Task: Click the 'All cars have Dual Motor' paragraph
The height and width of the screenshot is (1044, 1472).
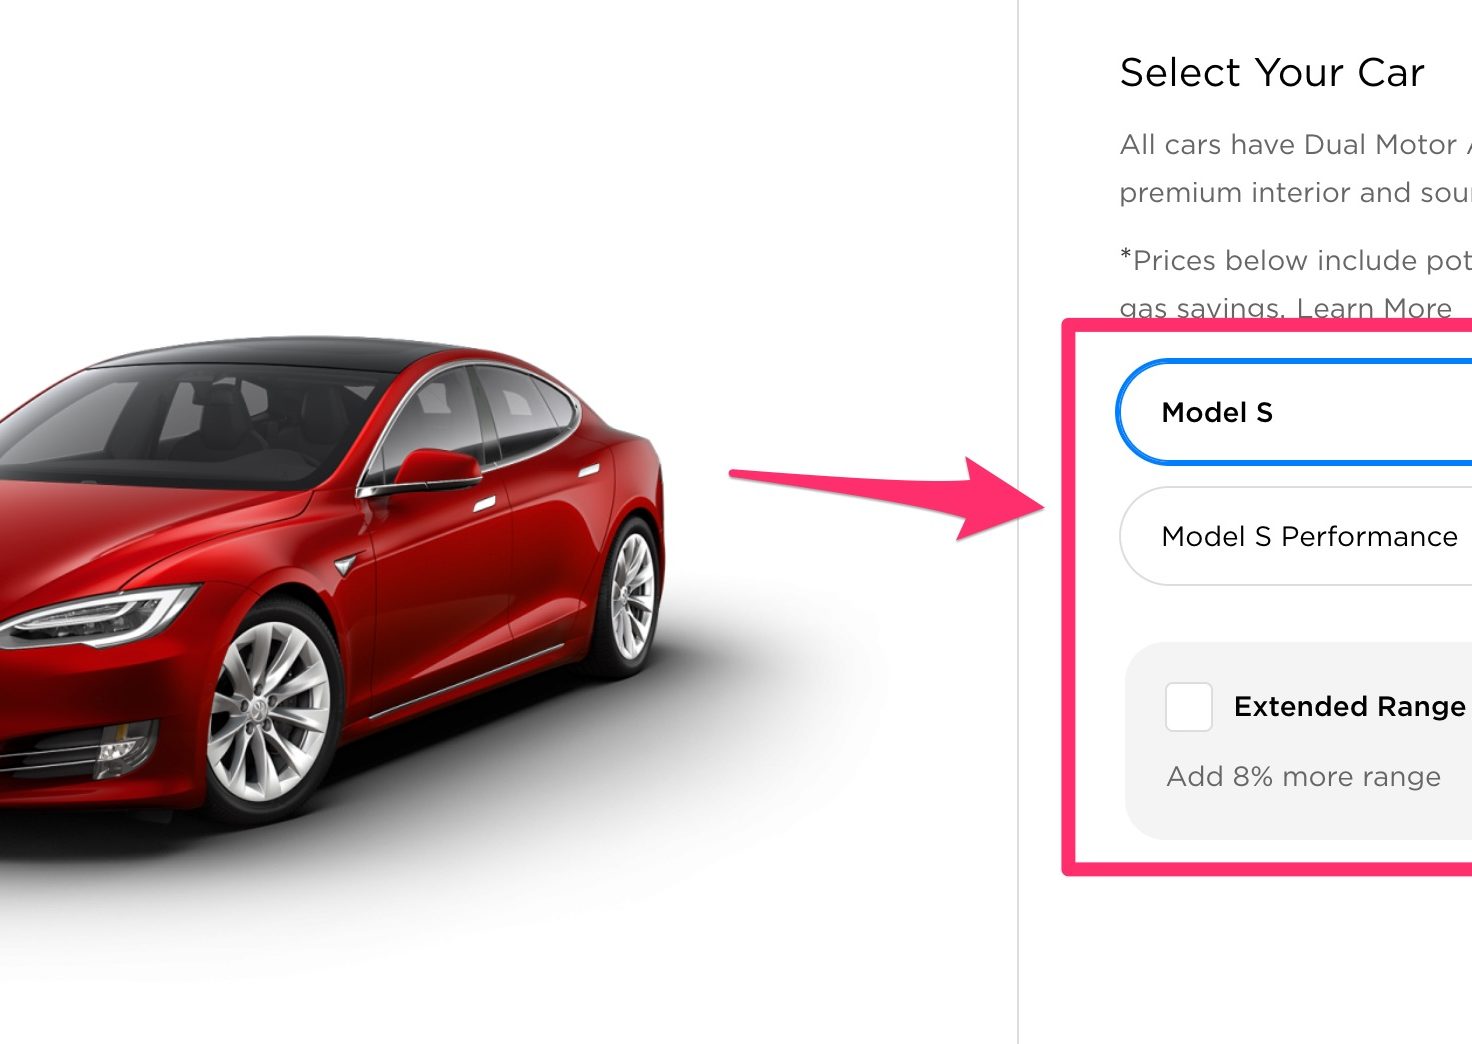Action: 1296,168
